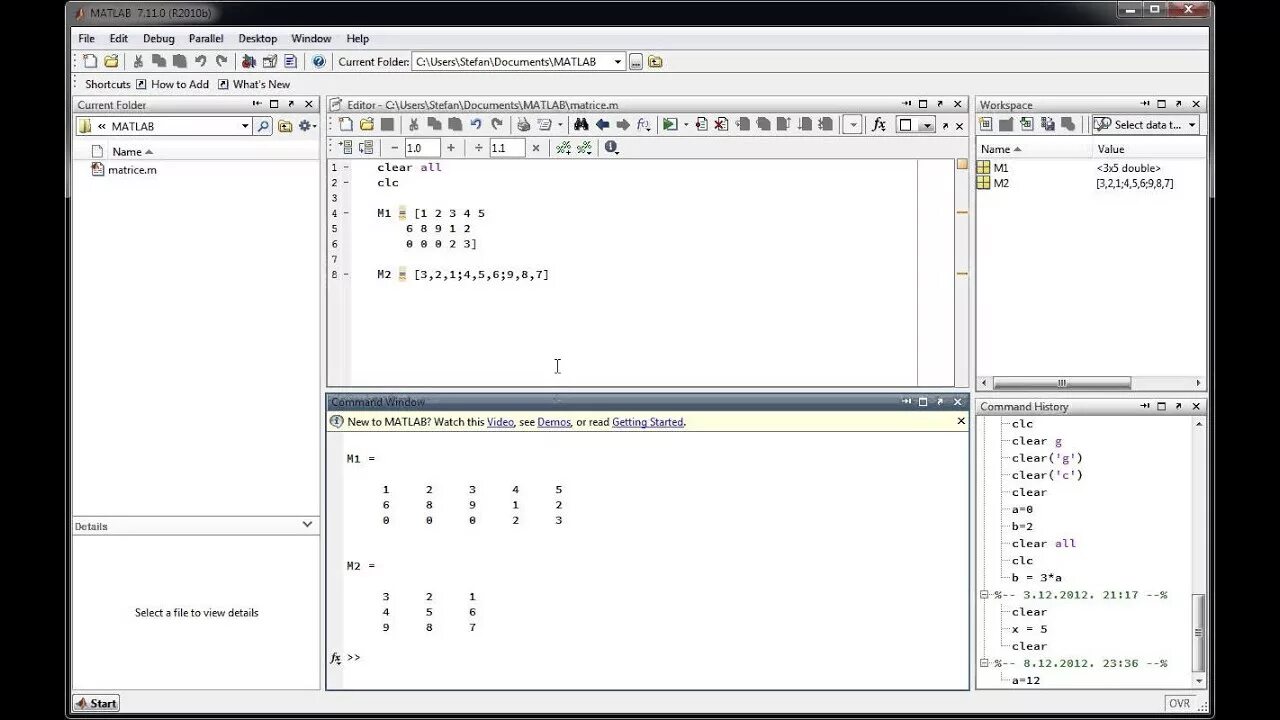Screen dimensions: 1280x720
Task: Click What's New shortcut
Action: [253, 84]
